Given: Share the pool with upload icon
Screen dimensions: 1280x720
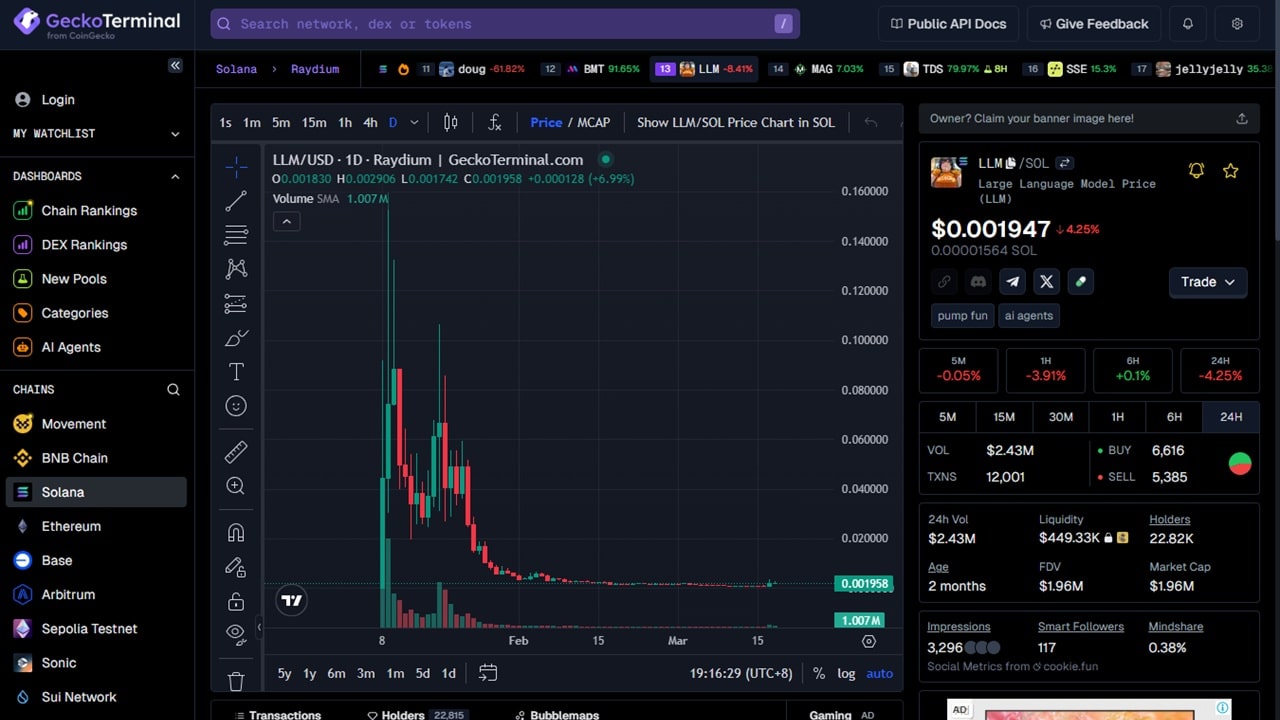Looking at the screenshot, I should 1242,118.
